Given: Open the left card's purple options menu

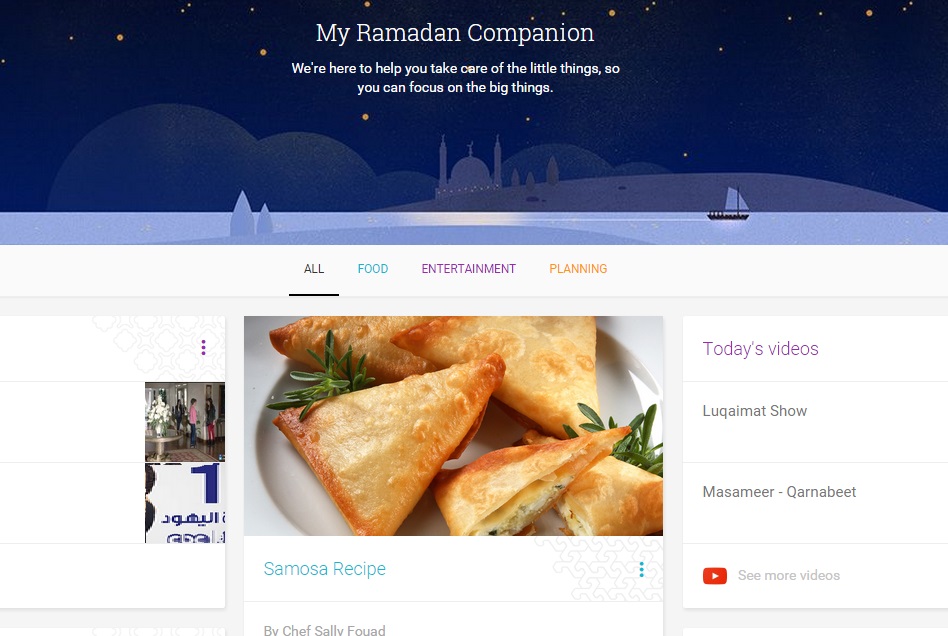Looking at the screenshot, I should 203,347.
